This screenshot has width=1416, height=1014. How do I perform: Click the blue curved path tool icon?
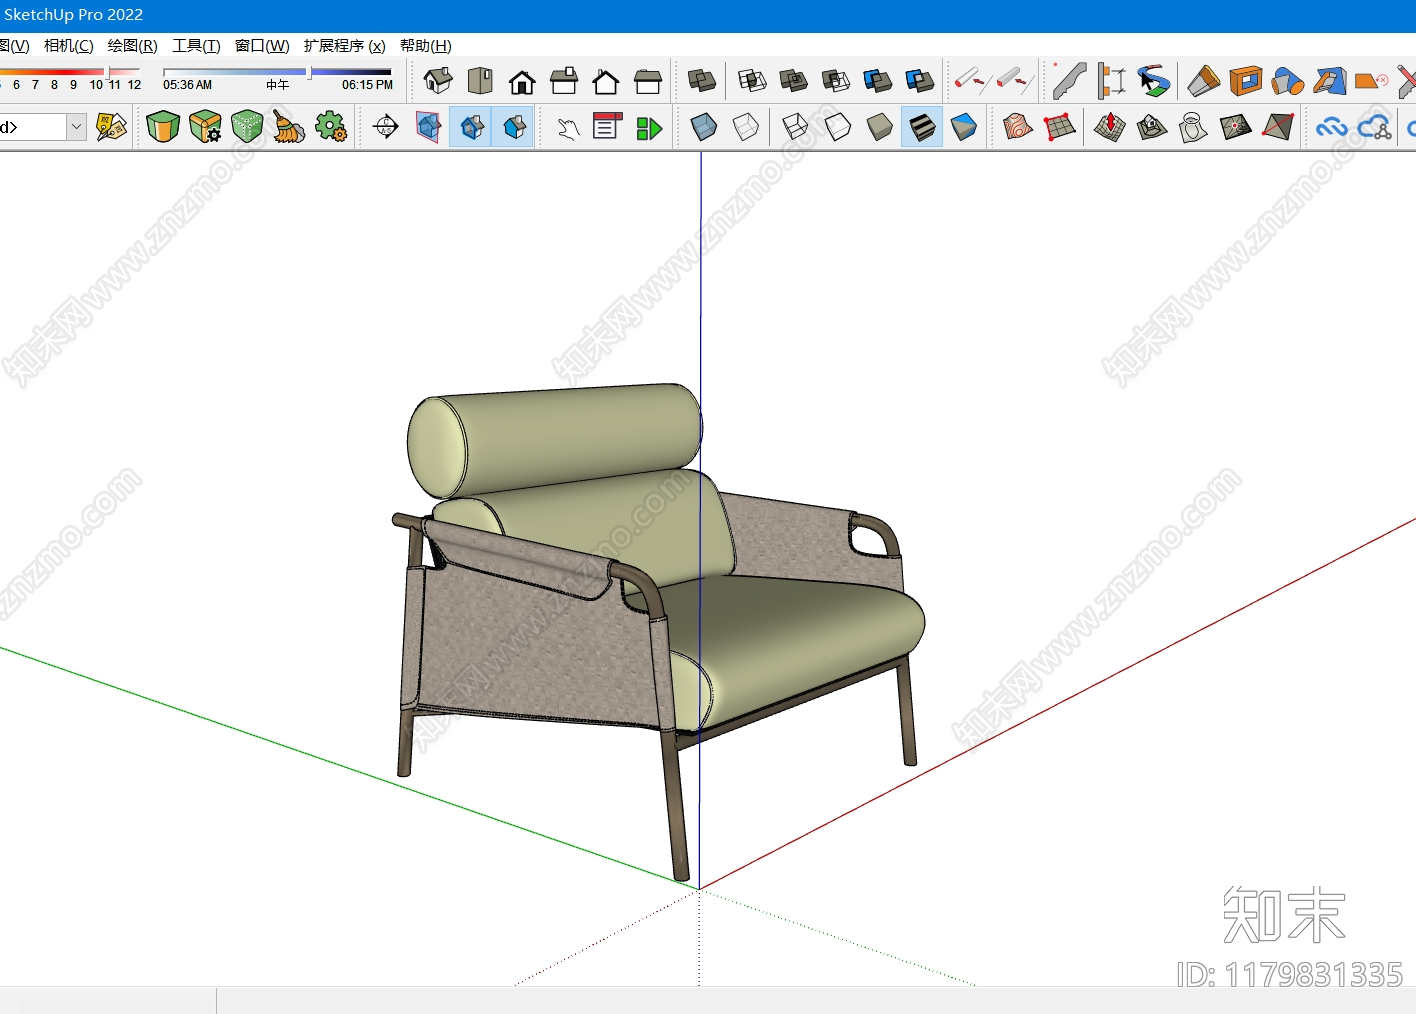1153,81
